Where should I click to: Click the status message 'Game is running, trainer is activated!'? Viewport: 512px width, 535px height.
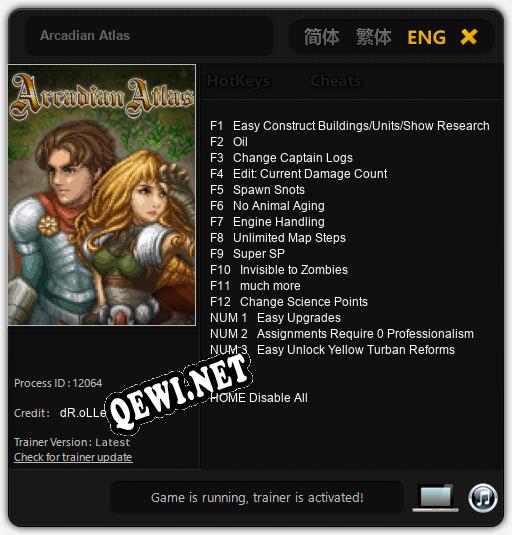tap(257, 498)
